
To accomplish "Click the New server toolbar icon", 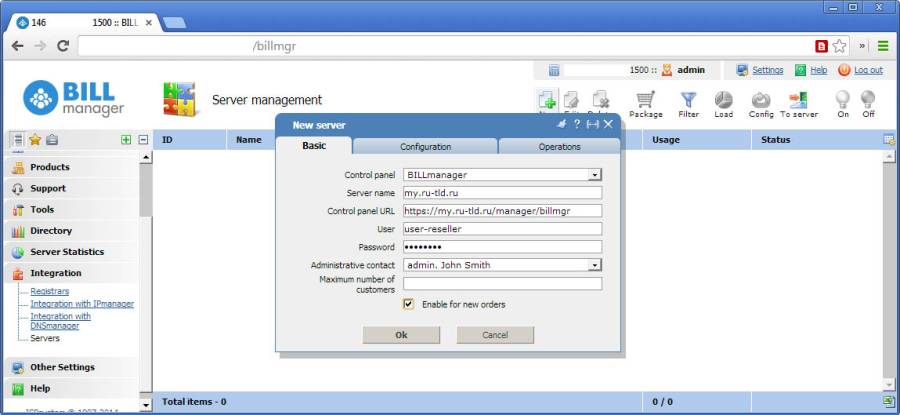I will [548, 101].
